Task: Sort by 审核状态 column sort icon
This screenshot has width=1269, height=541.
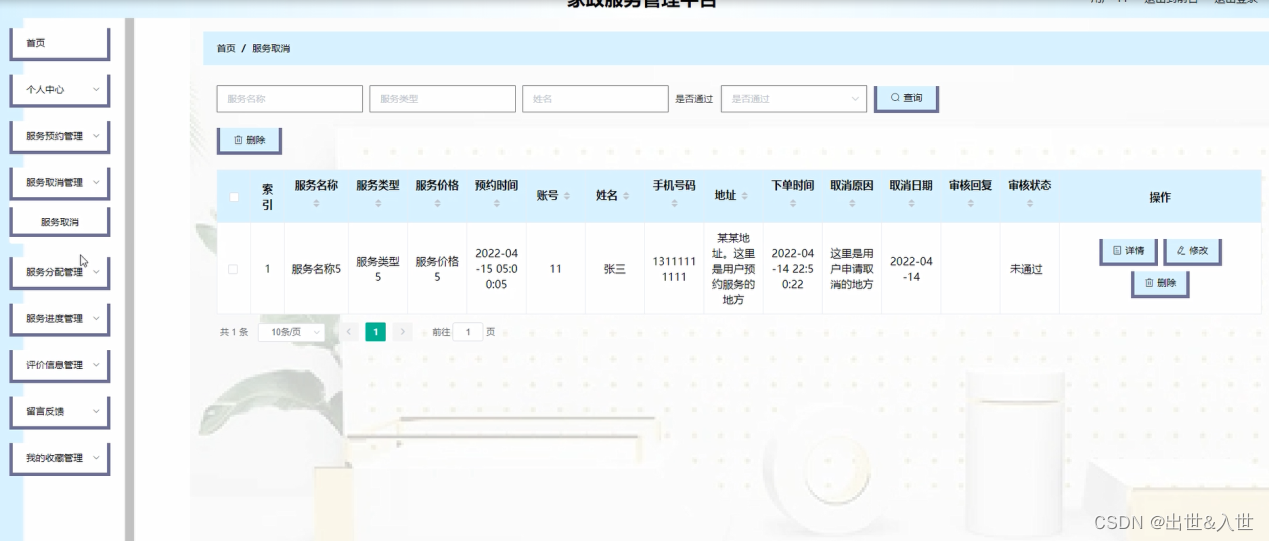Action: (1029, 203)
